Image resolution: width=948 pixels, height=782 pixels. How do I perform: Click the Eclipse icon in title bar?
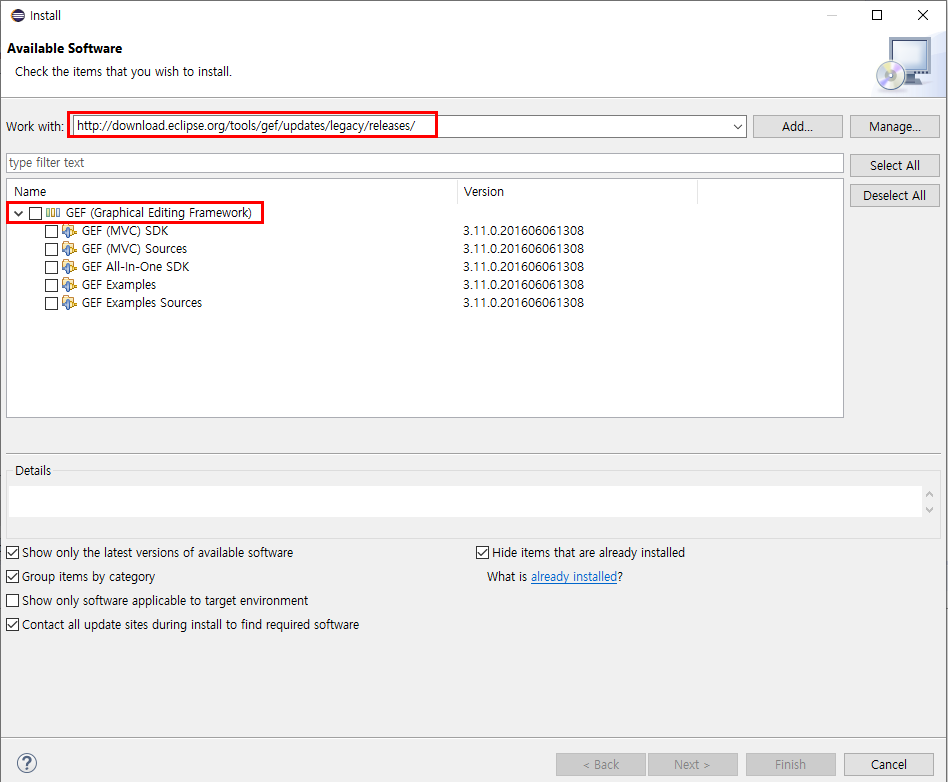point(18,15)
